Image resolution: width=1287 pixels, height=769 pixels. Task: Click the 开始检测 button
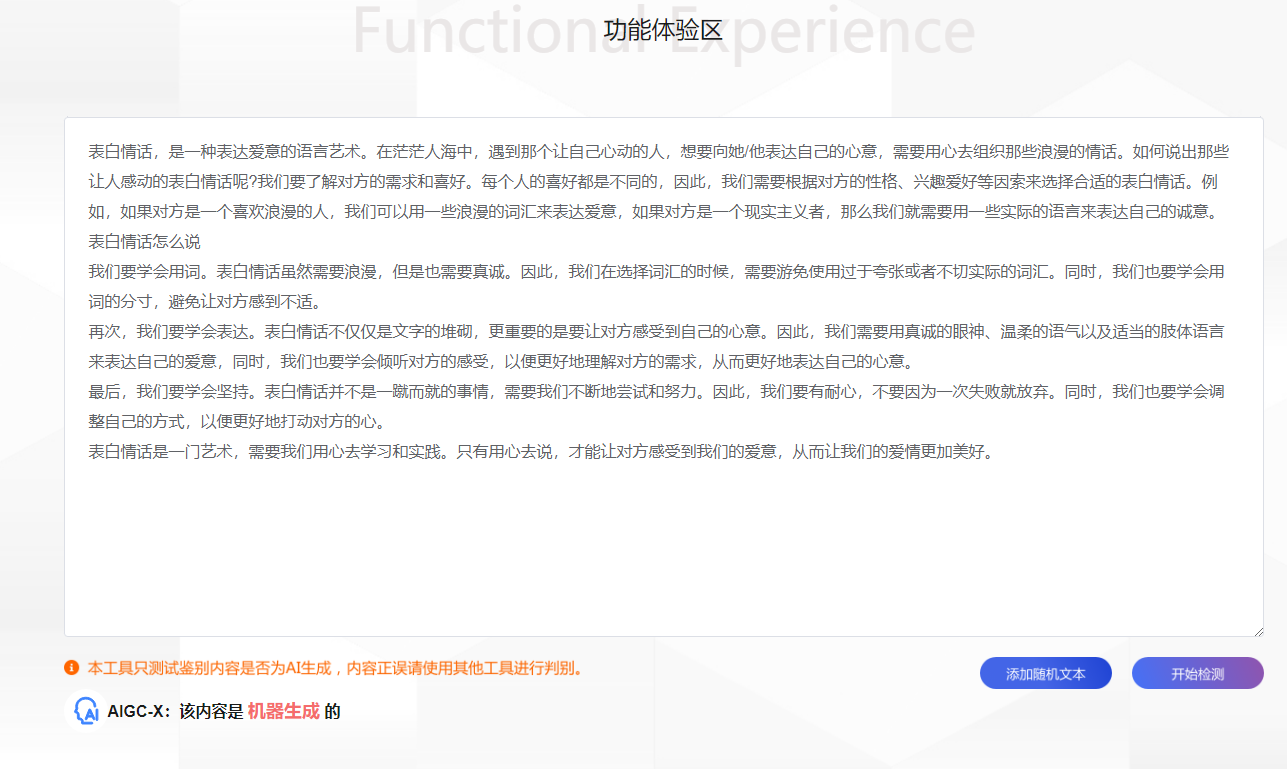point(1197,673)
